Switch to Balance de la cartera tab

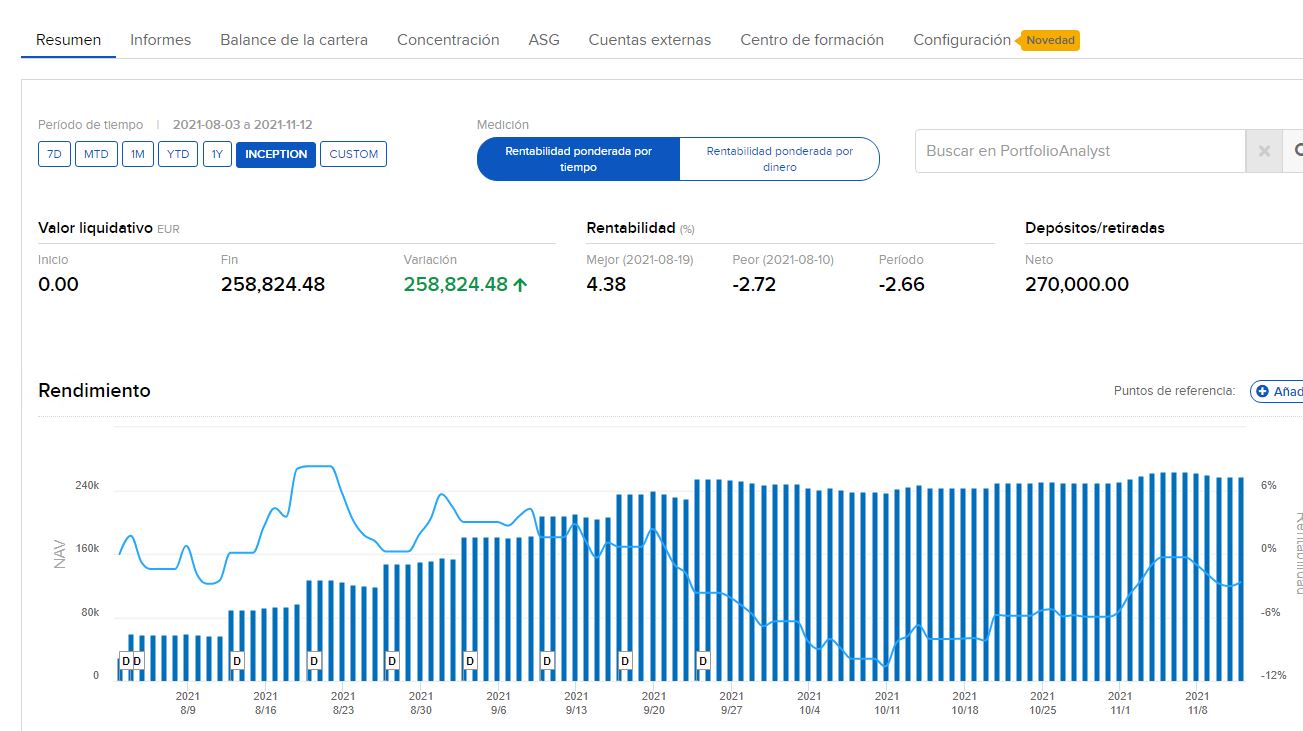(294, 40)
